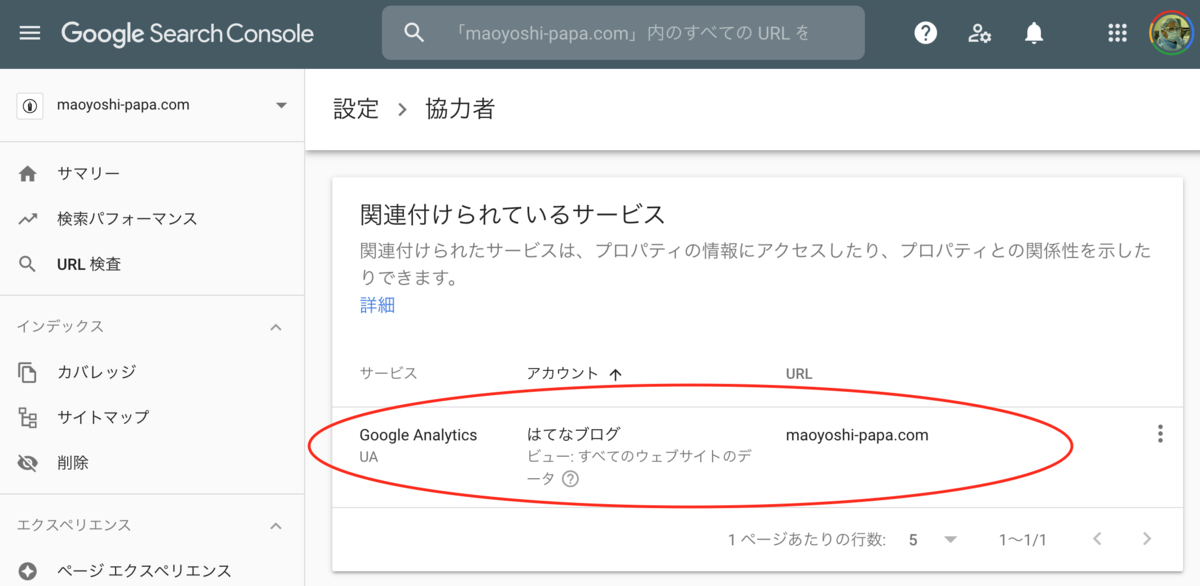1200x586 pixels.
Task: Open 検索パフォーマンス in sidebar
Action: (127, 219)
